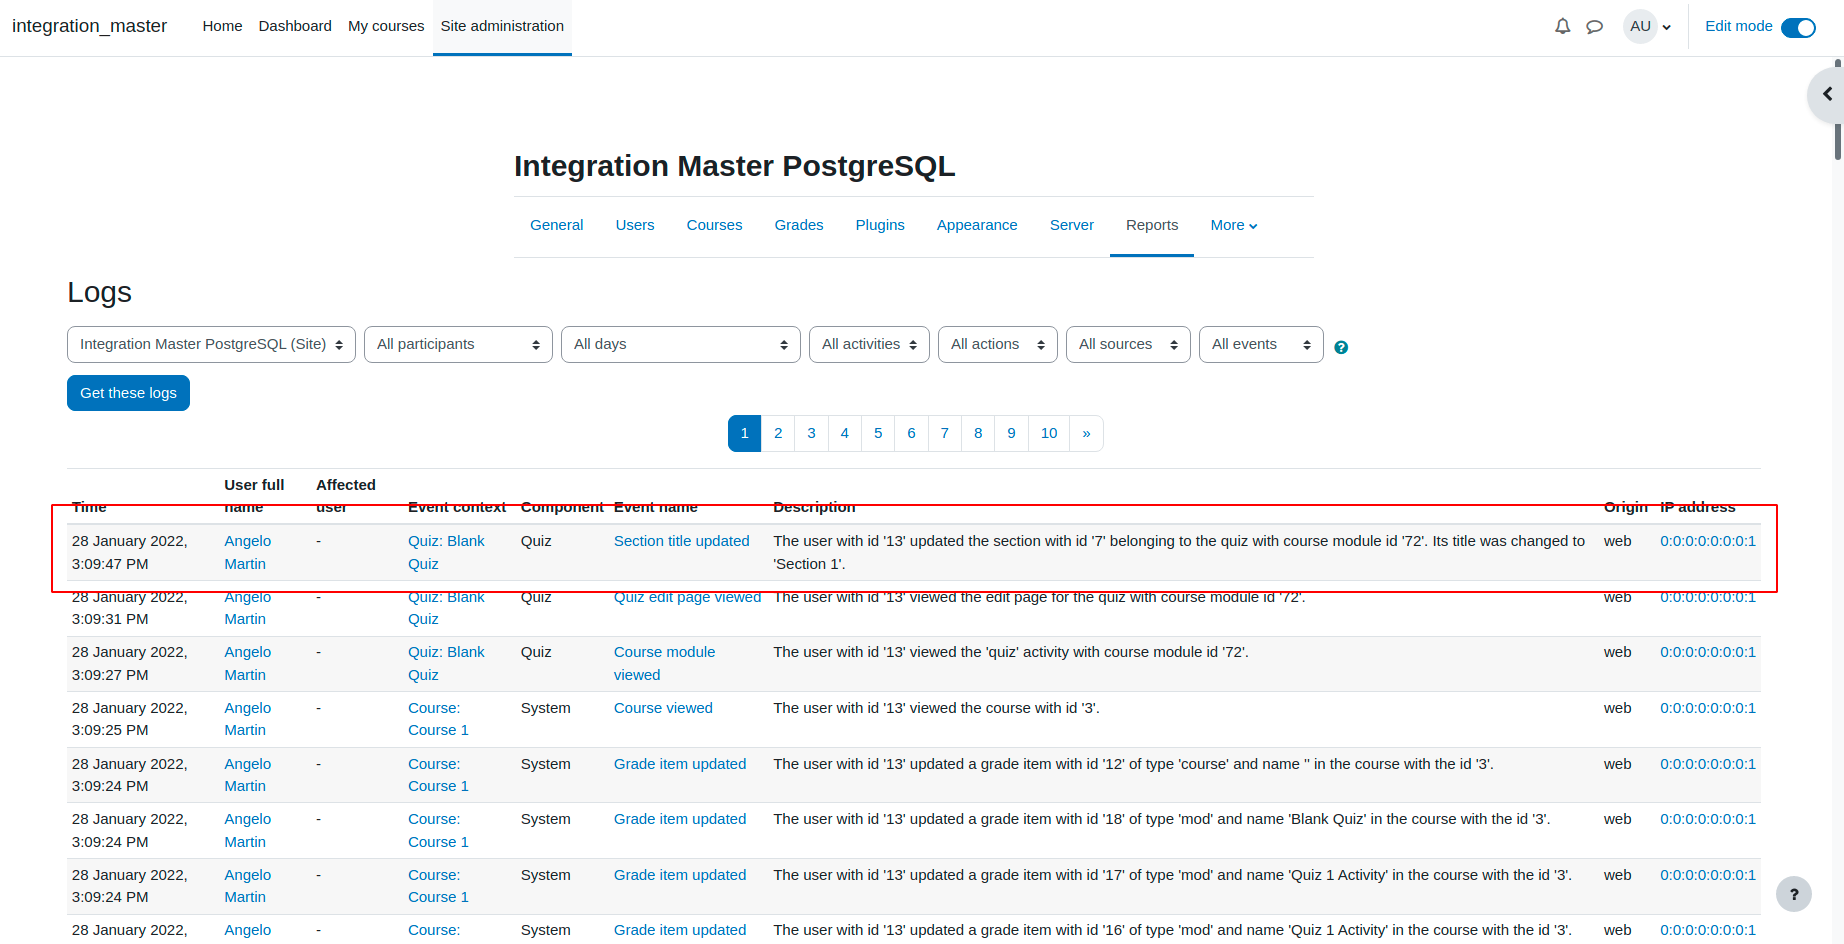The width and height of the screenshot is (1844, 944).
Task: Click the 'Description' column header
Action: pyautogui.click(x=814, y=507)
